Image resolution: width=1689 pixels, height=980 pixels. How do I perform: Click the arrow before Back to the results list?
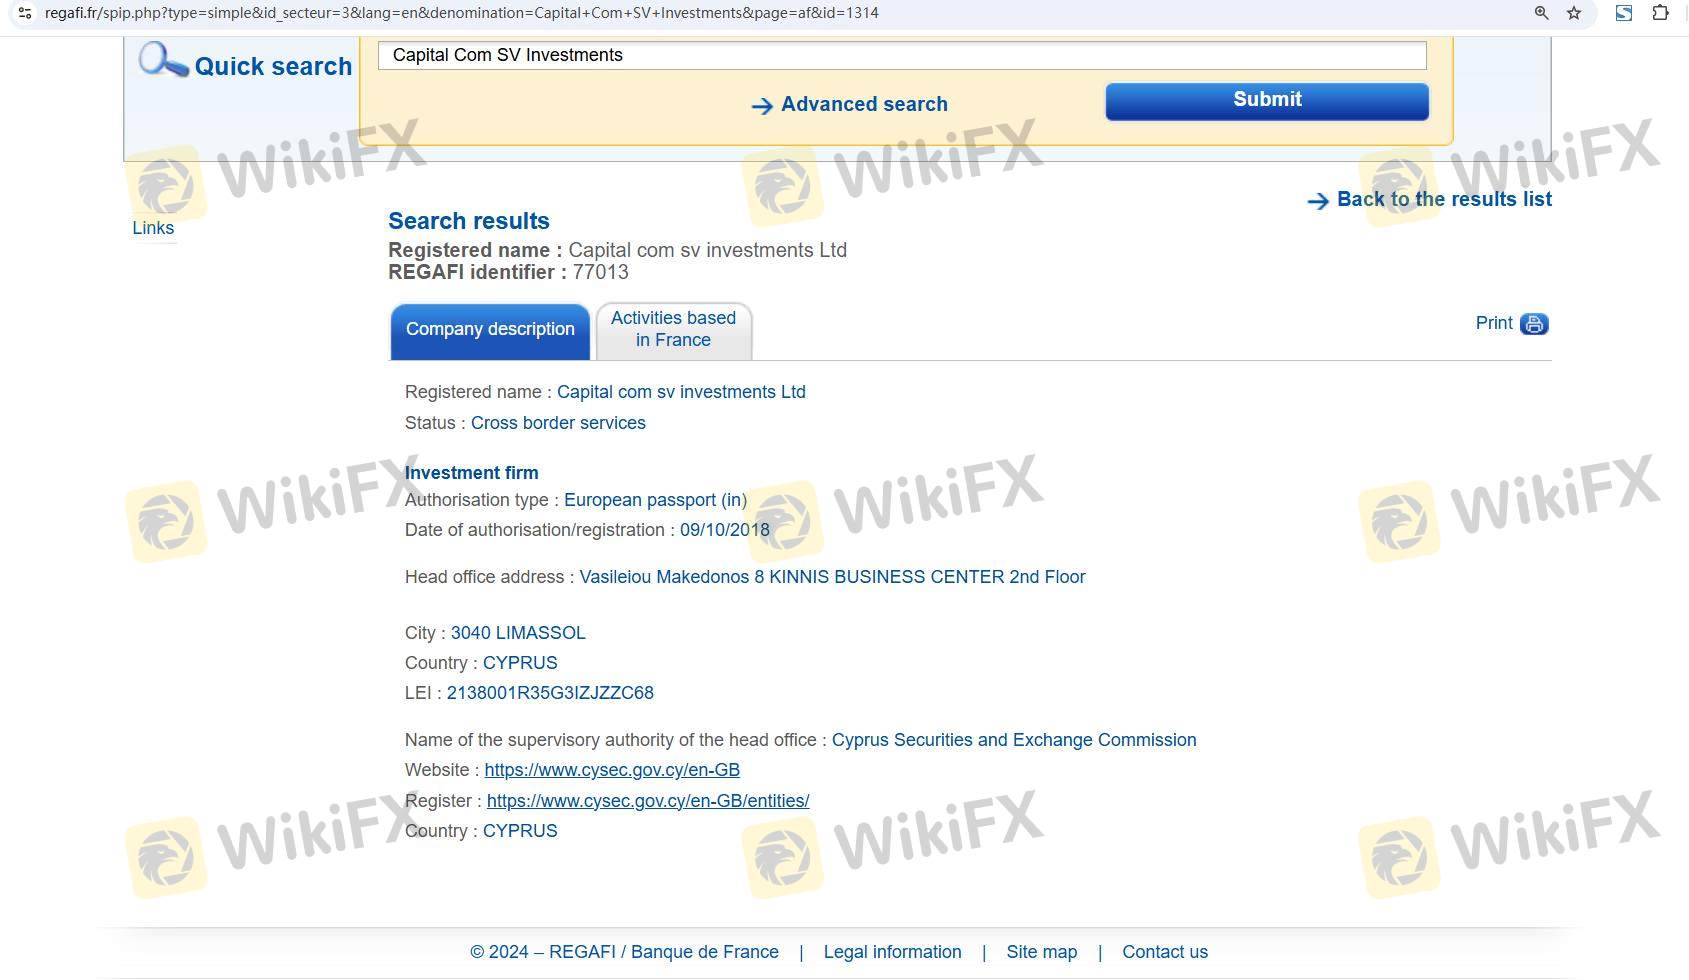pyautogui.click(x=1318, y=201)
